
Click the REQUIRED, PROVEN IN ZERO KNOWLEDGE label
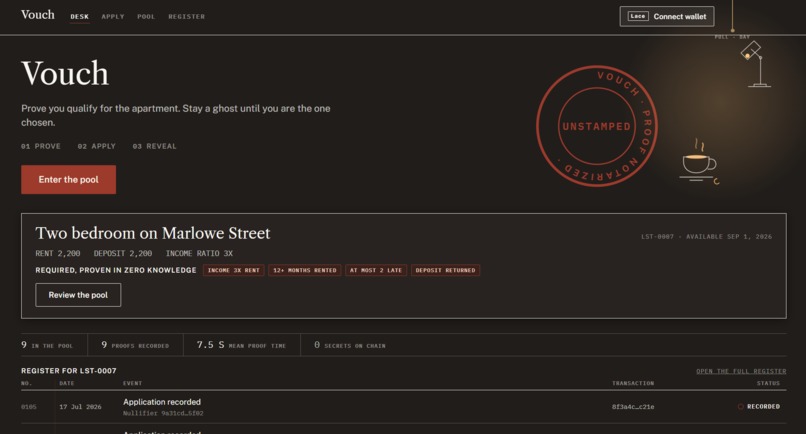[x=116, y=270]
